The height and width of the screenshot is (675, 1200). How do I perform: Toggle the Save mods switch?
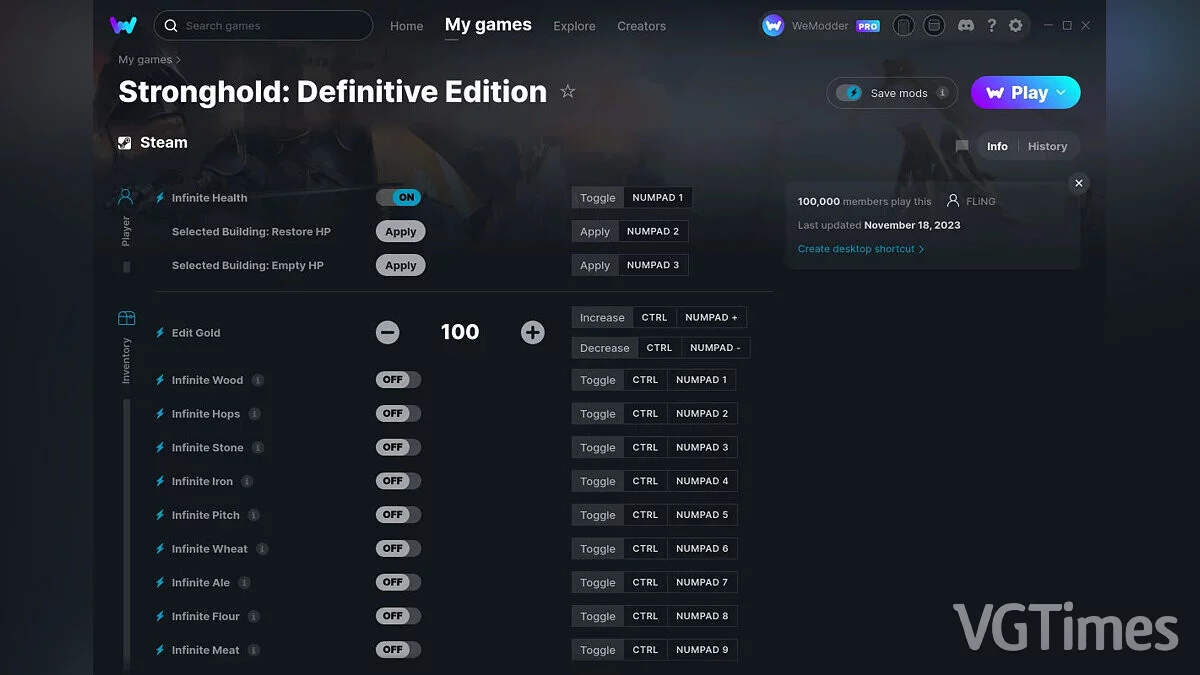click(849, 93)
